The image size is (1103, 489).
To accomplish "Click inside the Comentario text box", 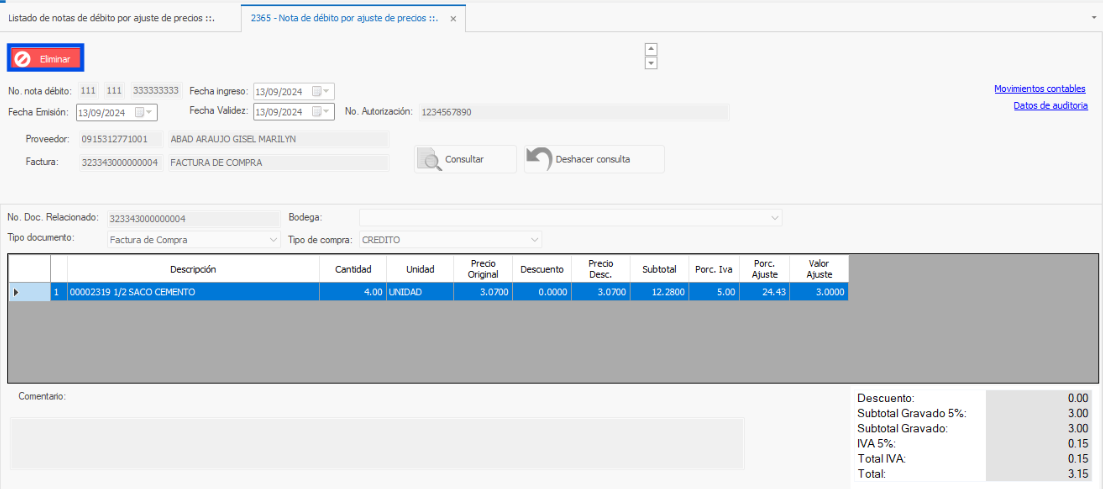I will click(377, 443).
